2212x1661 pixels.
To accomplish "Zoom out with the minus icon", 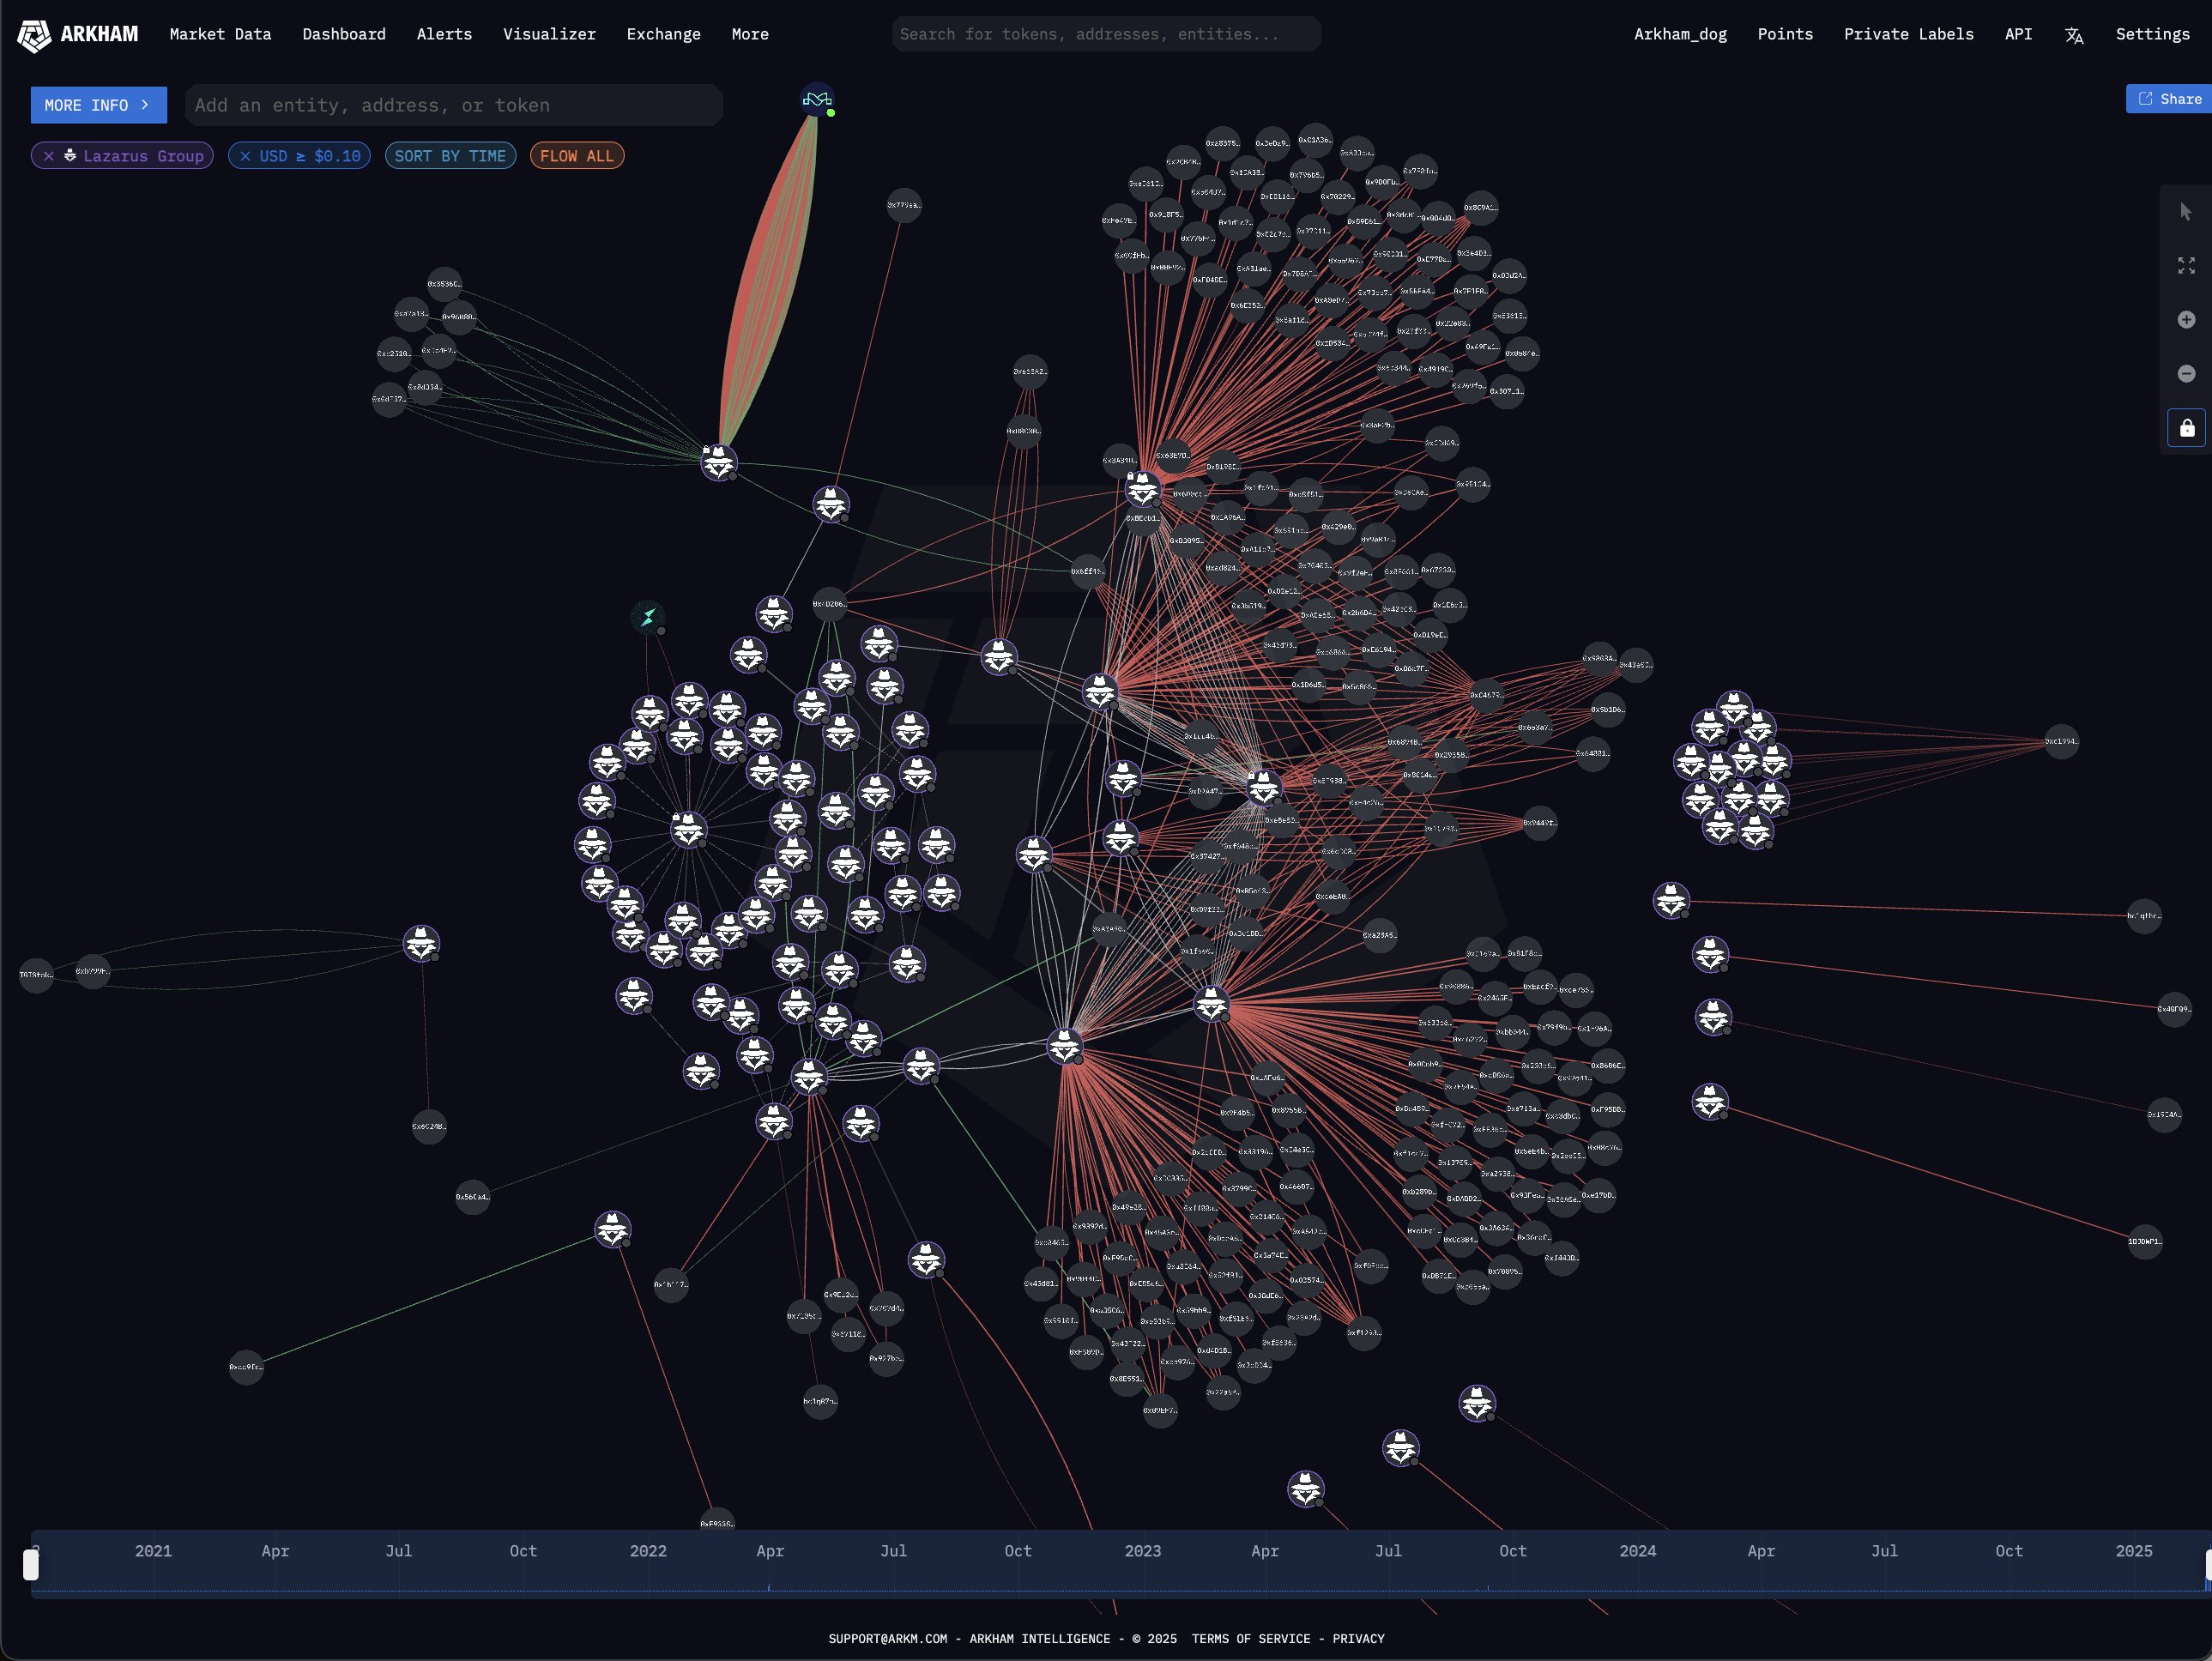I will click(x=2186, y=374).
